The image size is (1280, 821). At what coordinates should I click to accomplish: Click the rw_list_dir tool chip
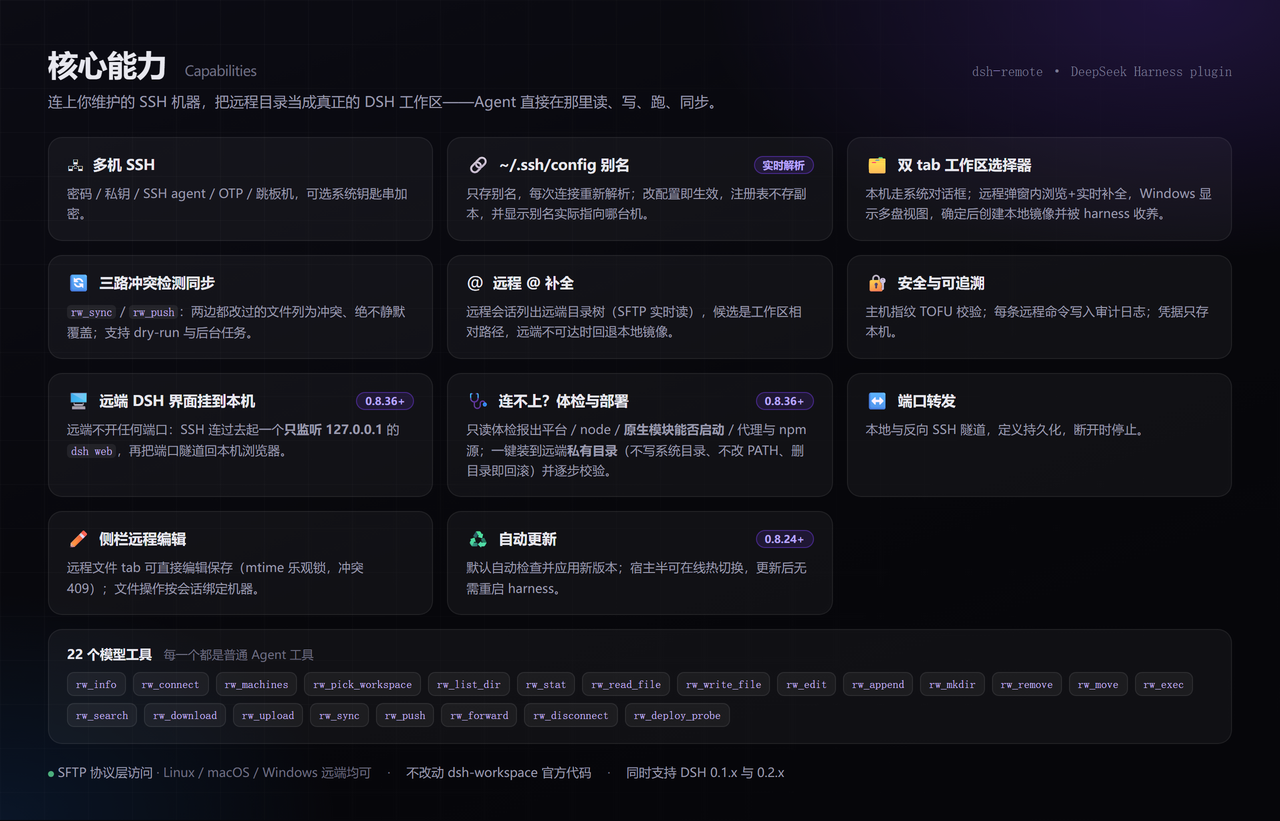click(468, 685)
